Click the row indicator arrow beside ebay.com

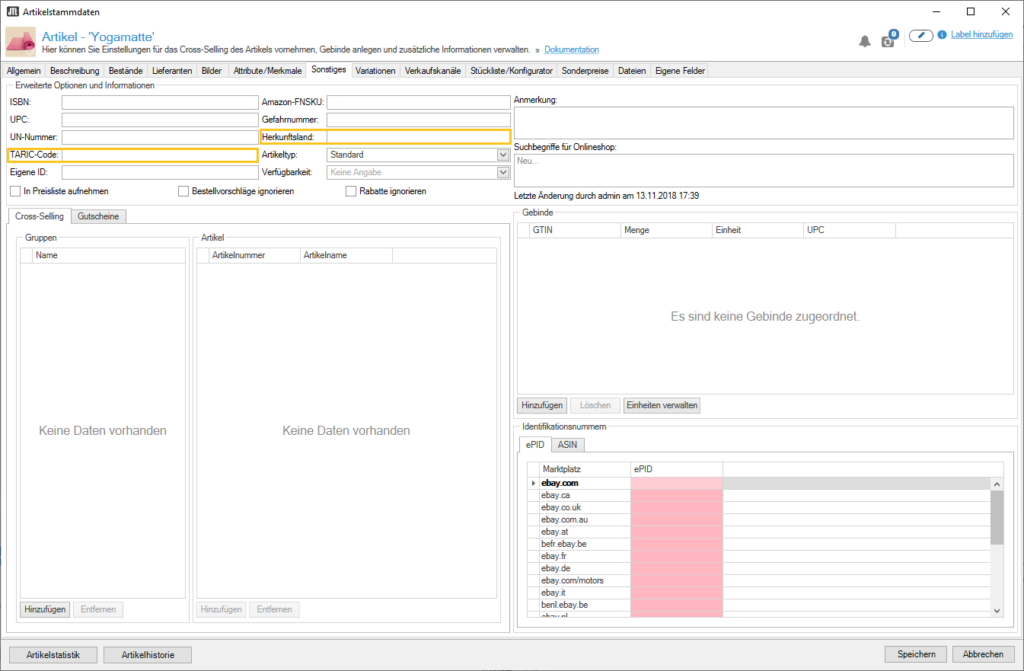[x=532, y=483]
